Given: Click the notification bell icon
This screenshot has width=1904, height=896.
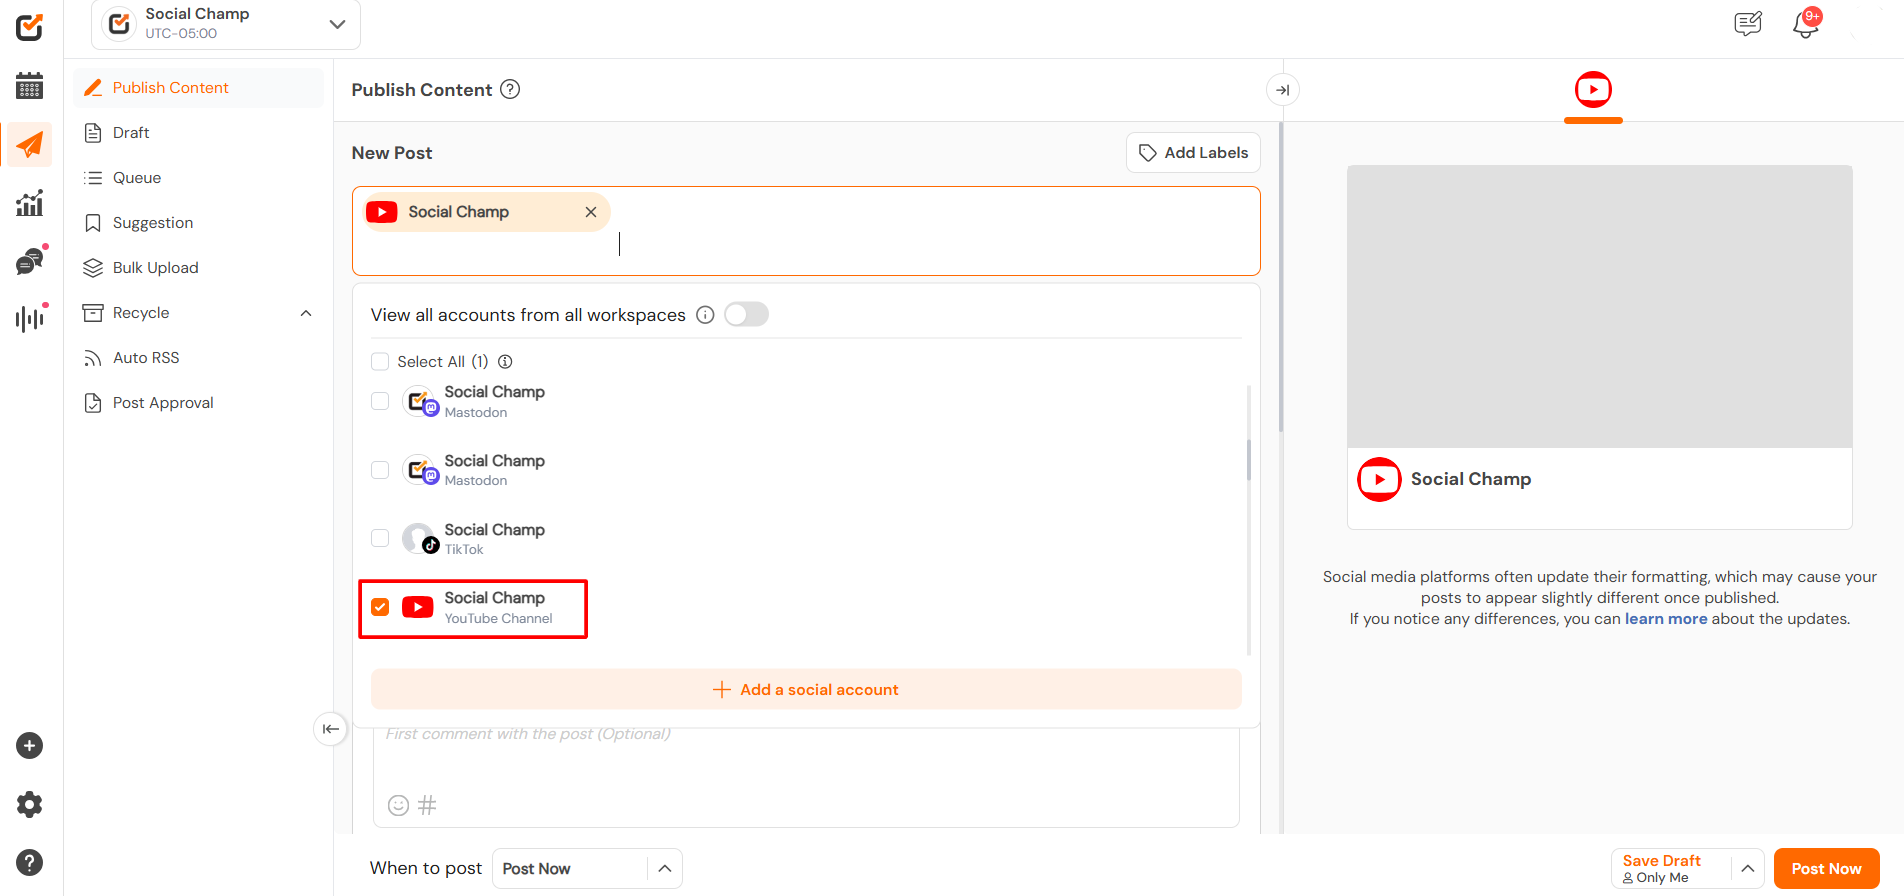Looking at the screenshot, I should pyautogui.click(x=1805, y=24).
